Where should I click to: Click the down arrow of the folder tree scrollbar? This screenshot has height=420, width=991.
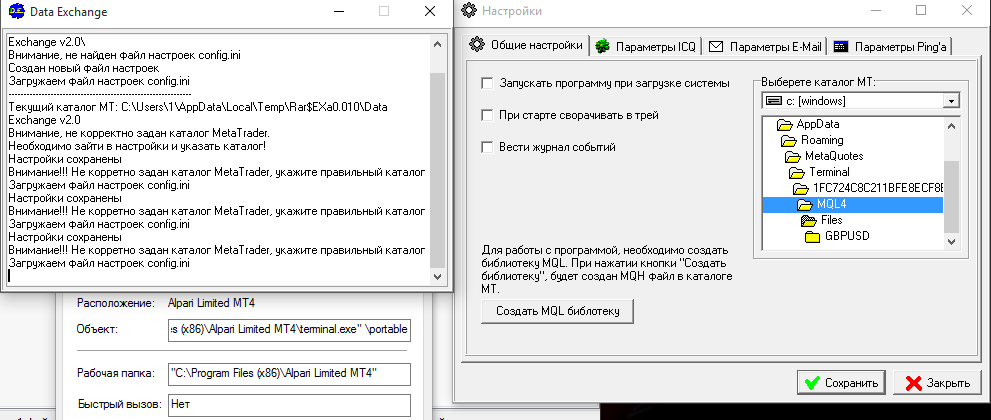[x=951, y=241]
